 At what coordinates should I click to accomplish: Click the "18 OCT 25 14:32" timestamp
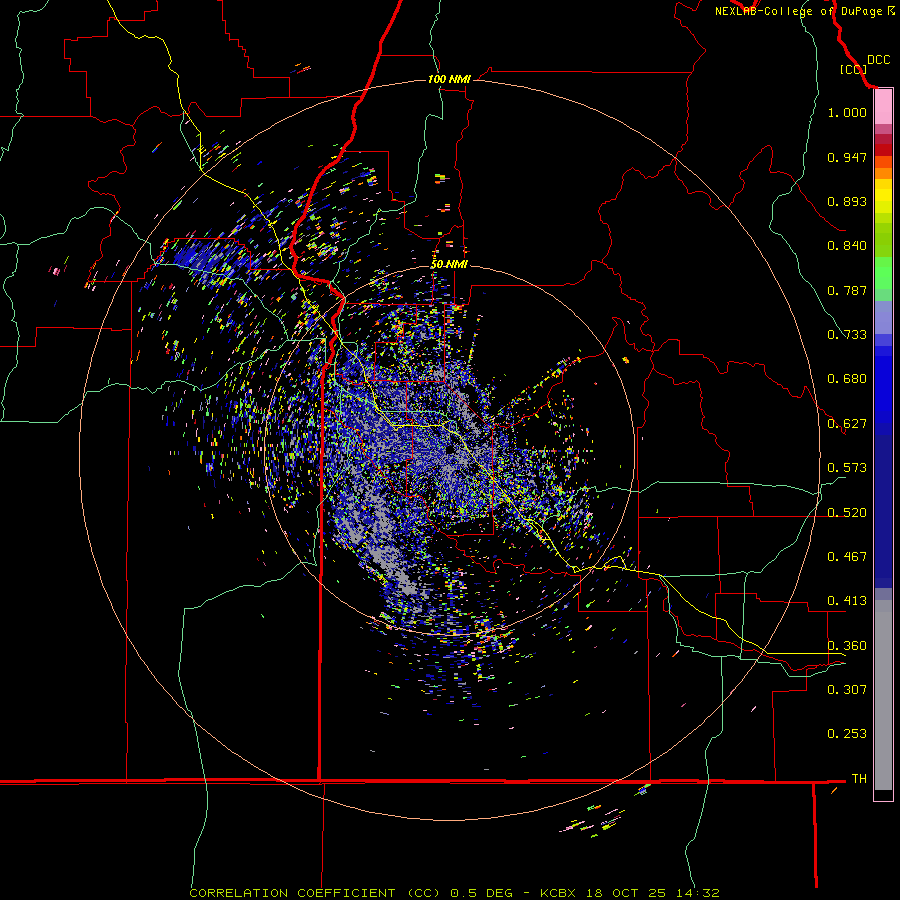point(653,893)
